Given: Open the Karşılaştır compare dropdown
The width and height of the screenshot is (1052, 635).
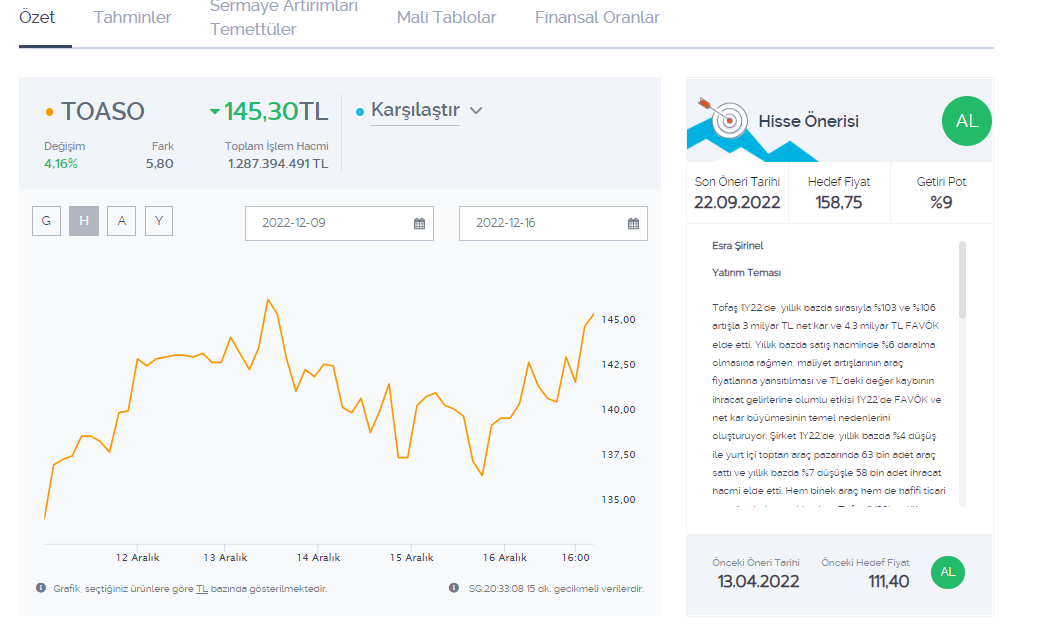Looking at the screenshot, I should 415,110.
